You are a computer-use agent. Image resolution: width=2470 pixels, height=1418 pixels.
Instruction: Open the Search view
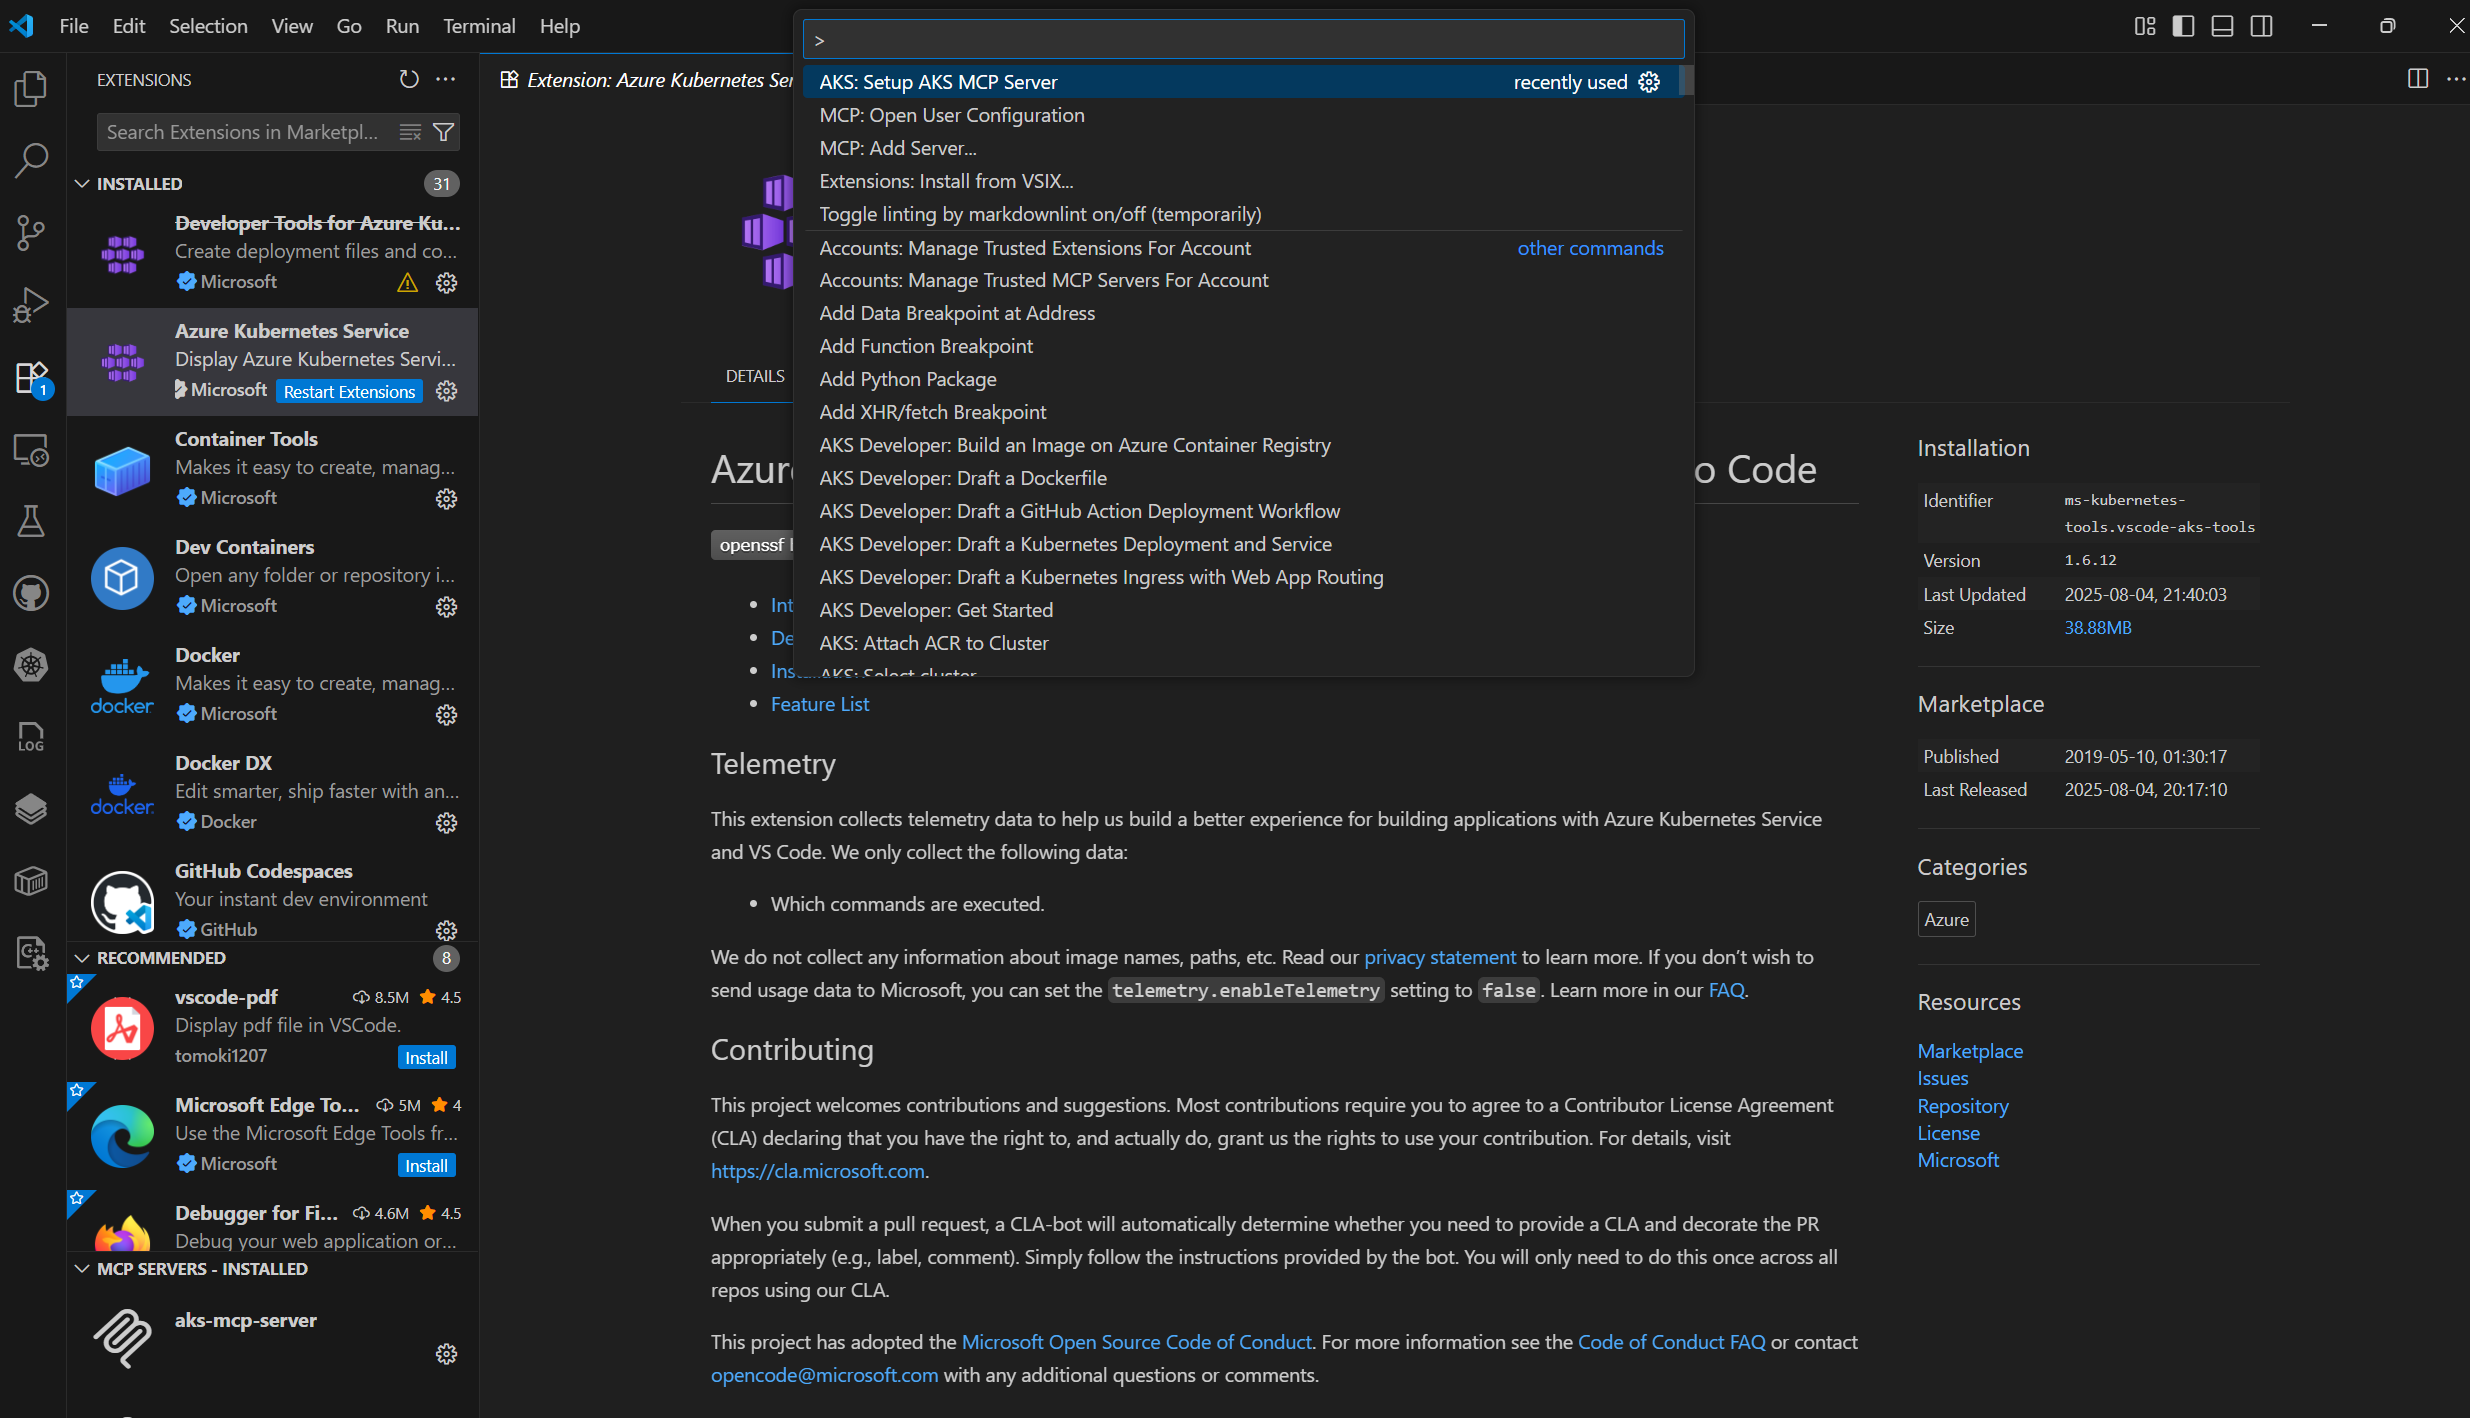pos(31,160)
